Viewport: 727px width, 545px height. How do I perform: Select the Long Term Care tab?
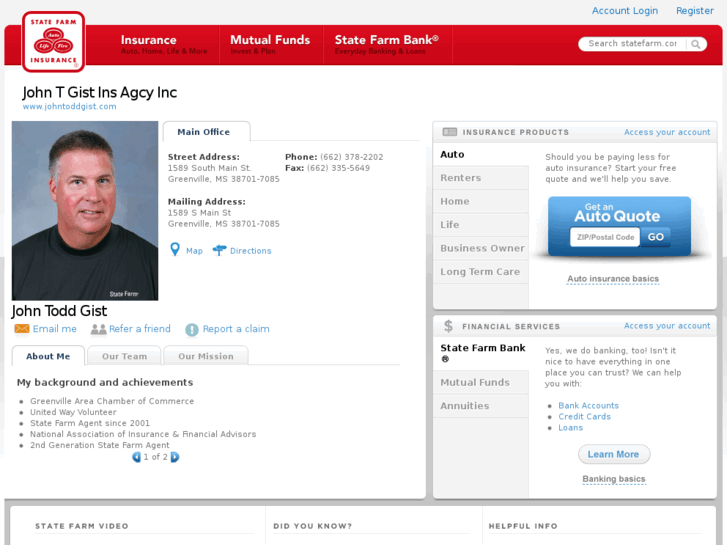coord(481,272)
